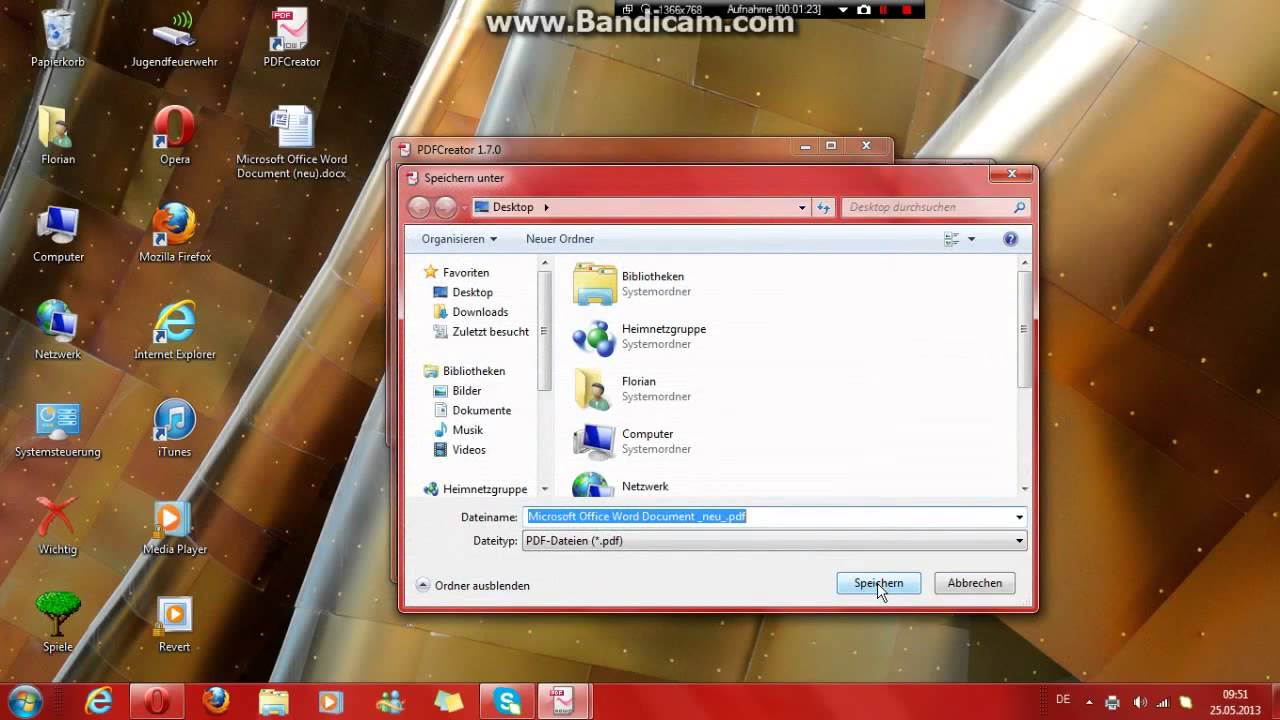
Task: Select Musik library in navigation pane
Action: click(x=458, y=430)
